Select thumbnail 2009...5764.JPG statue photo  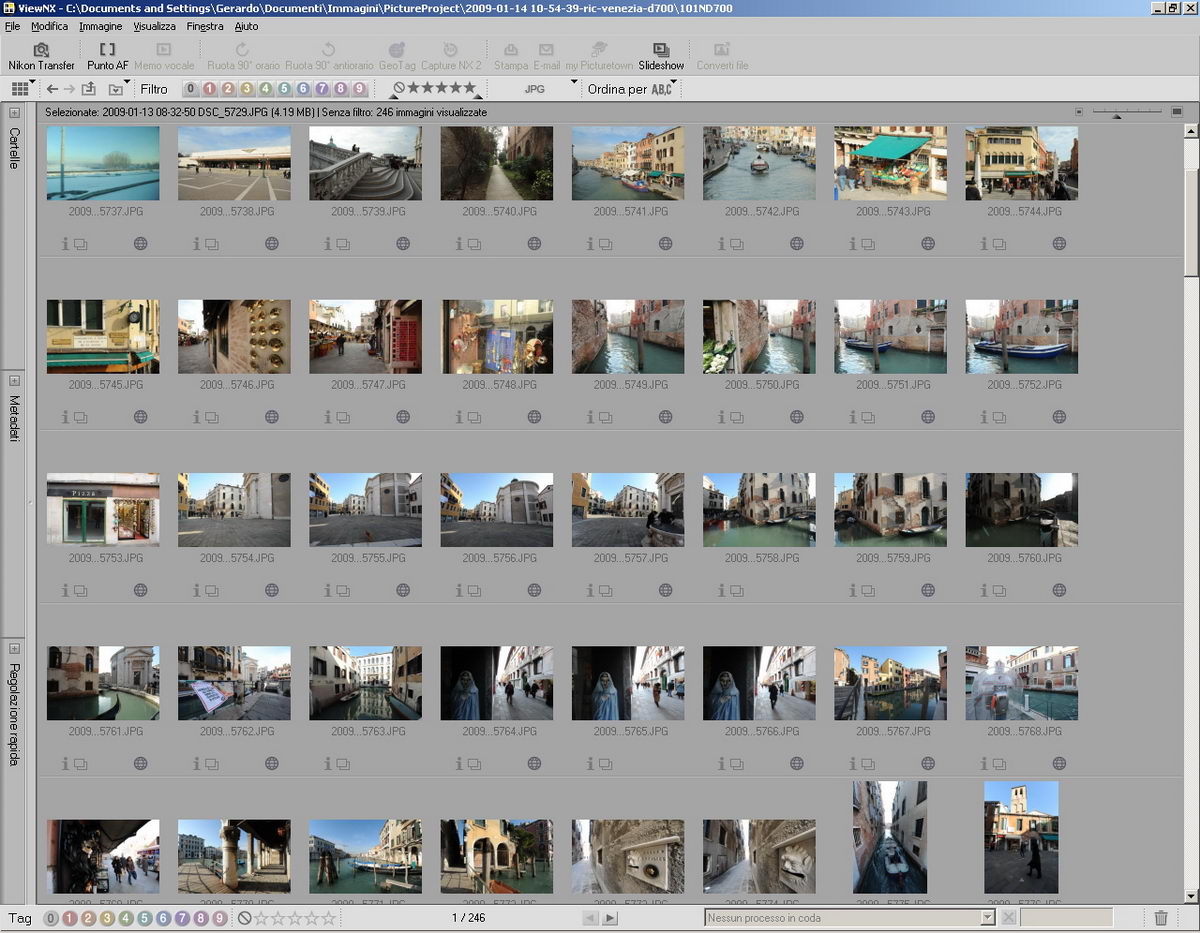coord(497,683)
